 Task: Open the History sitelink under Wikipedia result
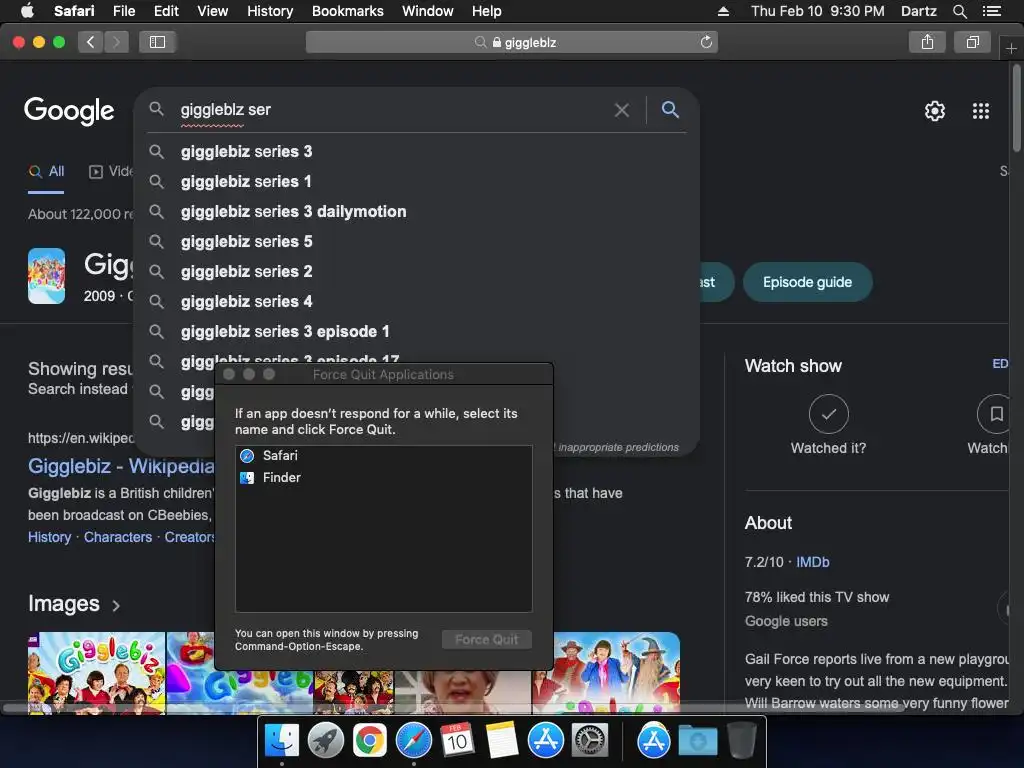click(x=50, y=537)
